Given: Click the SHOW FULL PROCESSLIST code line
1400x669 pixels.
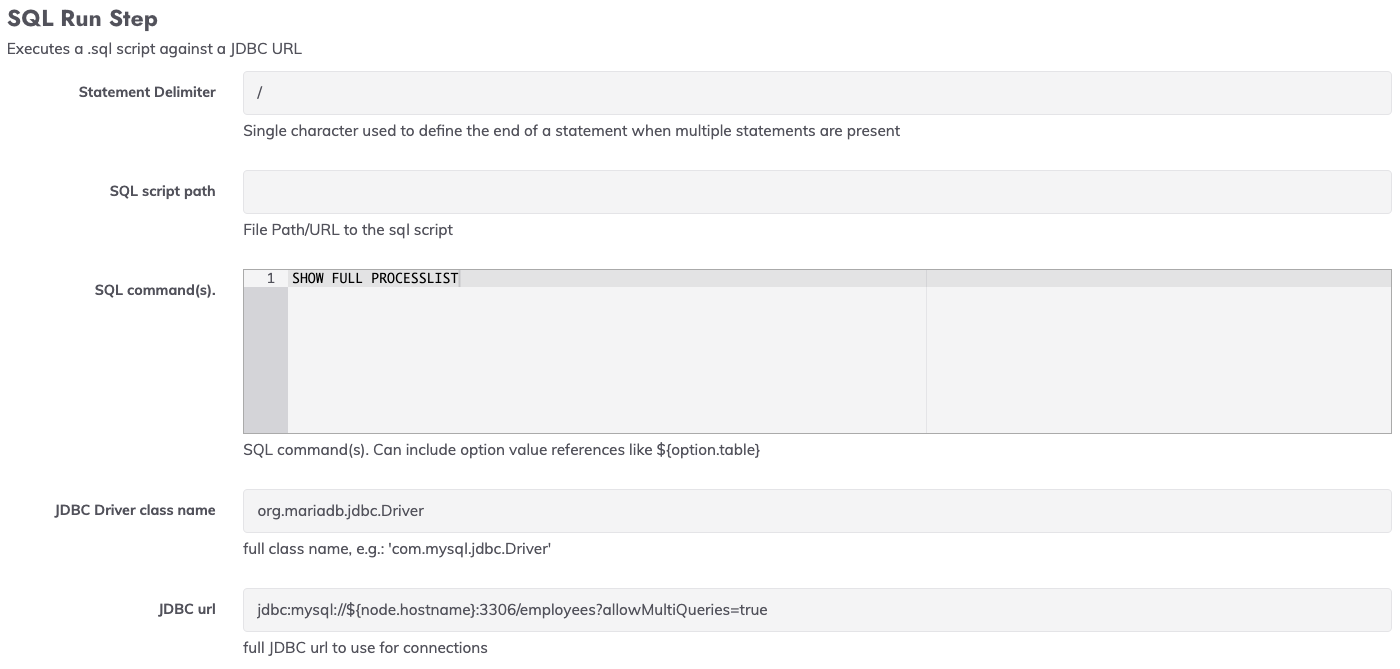Looking at the screenshot, I should pos(375,278).
